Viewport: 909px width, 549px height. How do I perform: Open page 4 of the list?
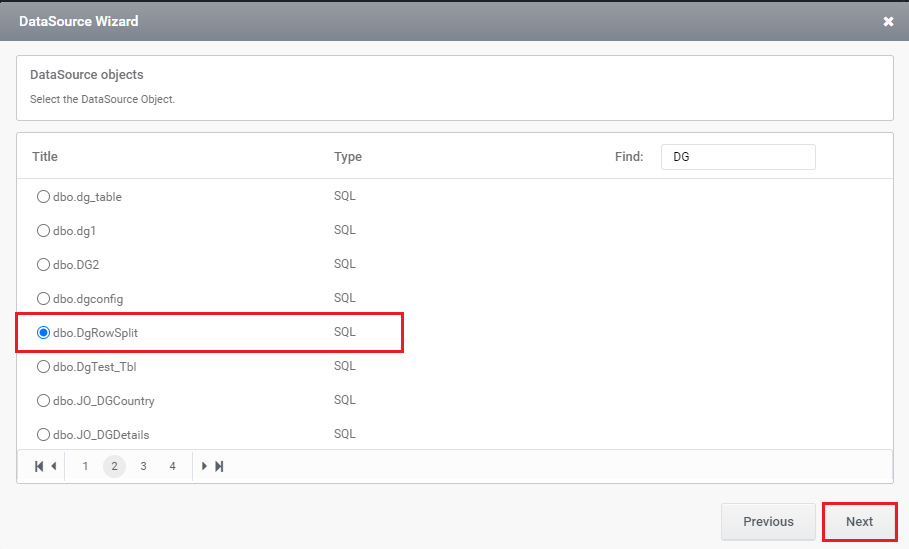pyautogui.click(x=172, y=466)
